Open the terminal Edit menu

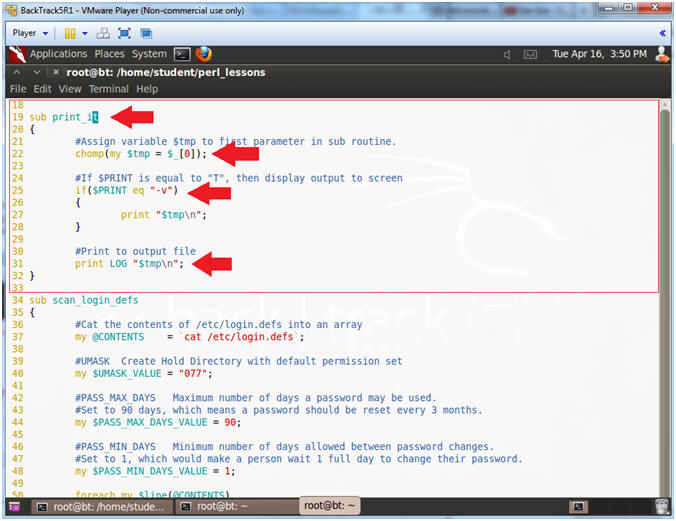42,89
